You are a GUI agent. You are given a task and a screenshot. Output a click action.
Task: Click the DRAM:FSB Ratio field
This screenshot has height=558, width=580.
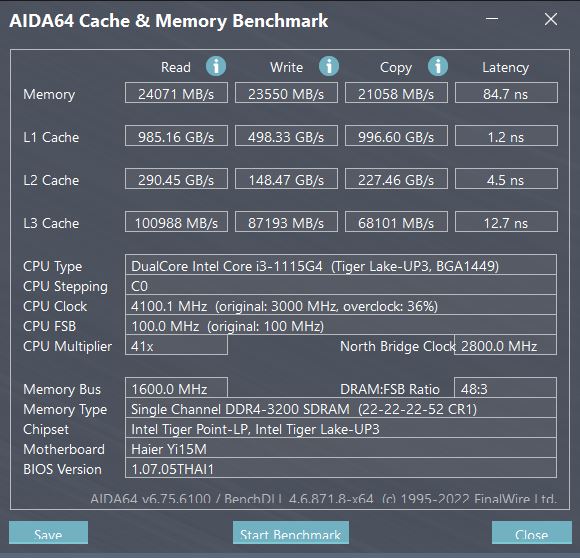(505, 388)
